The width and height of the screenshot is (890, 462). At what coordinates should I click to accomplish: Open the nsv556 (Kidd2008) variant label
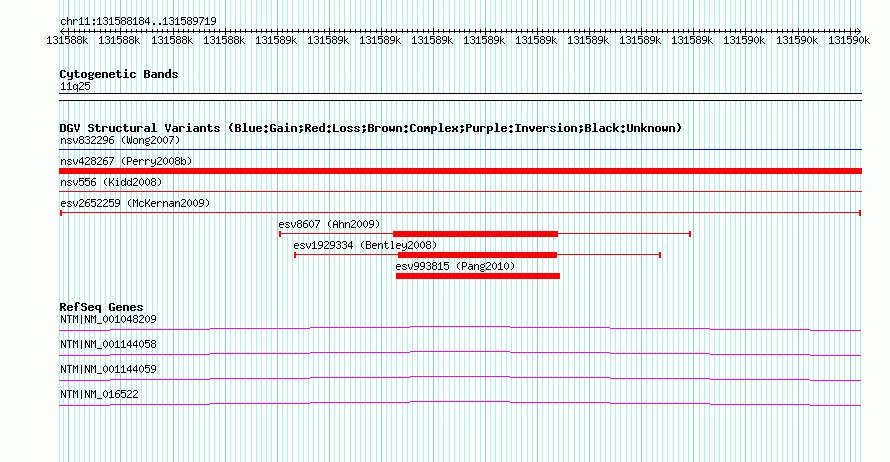pos(111,182)
